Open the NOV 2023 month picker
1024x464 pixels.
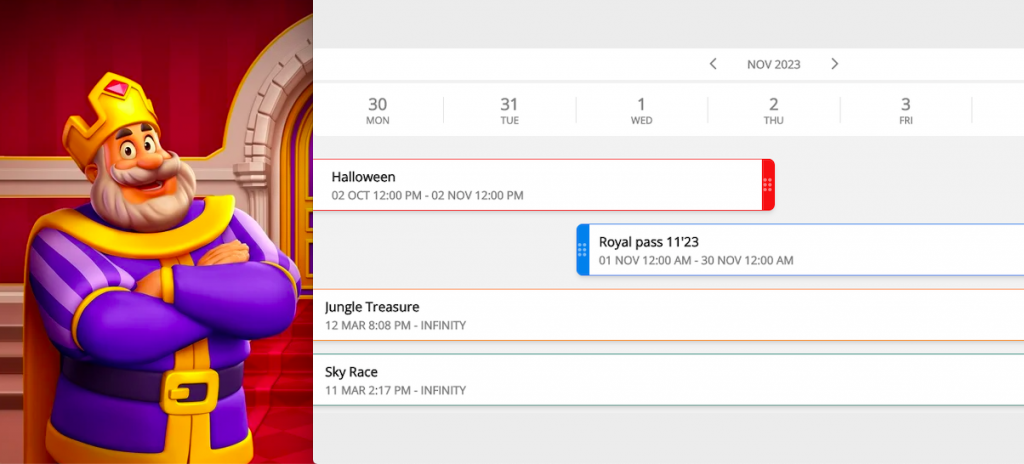[773, 64]
